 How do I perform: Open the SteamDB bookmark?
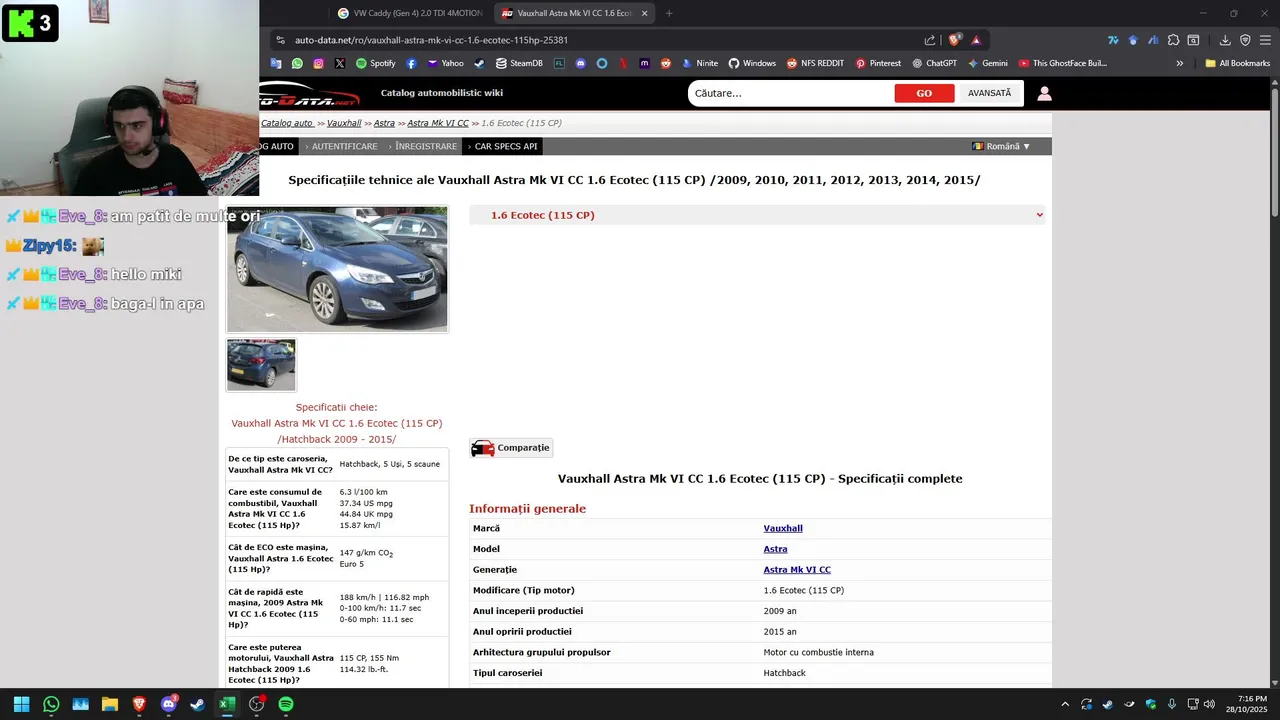pyautogui.click(x=519, y=63)
